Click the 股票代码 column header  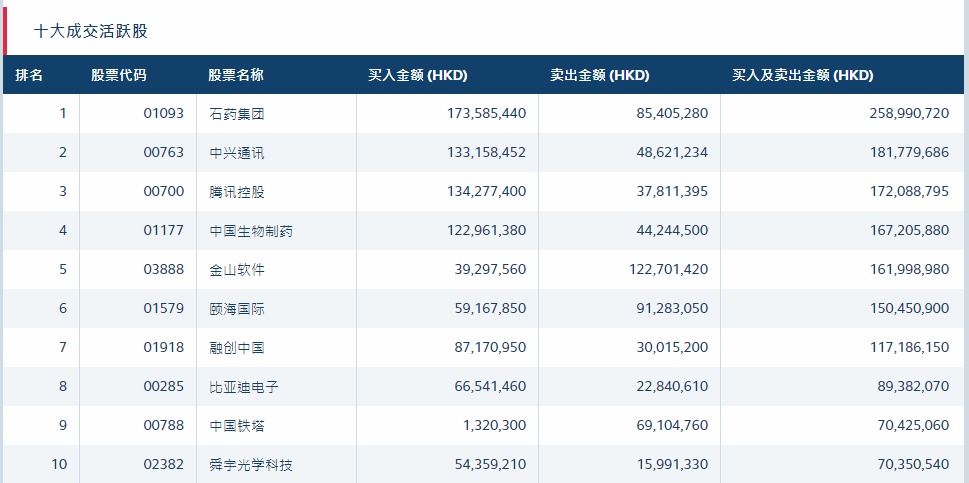[x=118, y=75]
